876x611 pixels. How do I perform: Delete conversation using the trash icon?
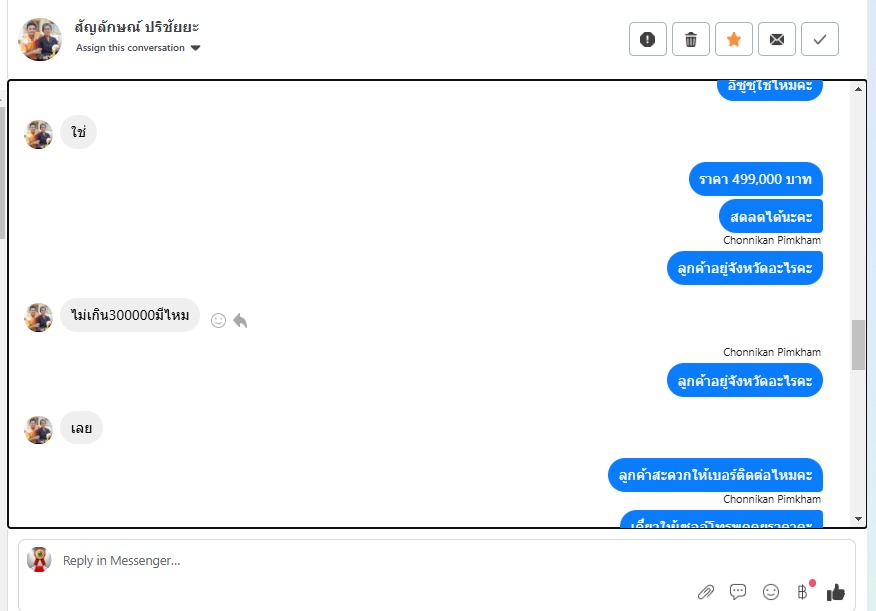point(691,39)
